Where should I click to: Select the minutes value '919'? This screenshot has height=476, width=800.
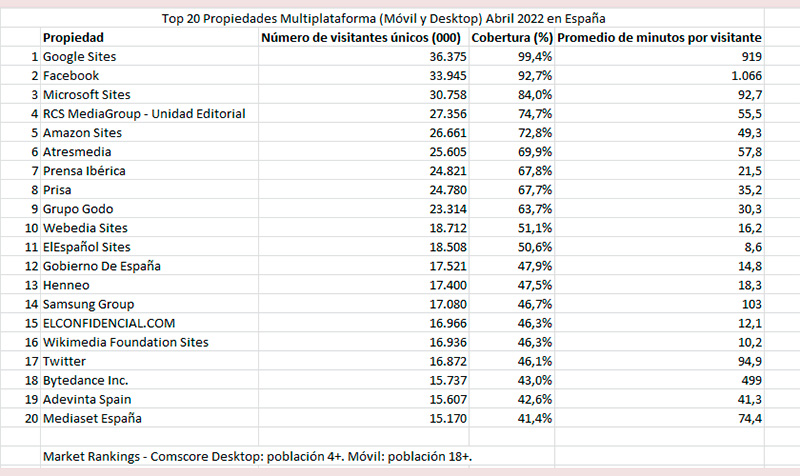pyautogui.click(x=752, y=57)
